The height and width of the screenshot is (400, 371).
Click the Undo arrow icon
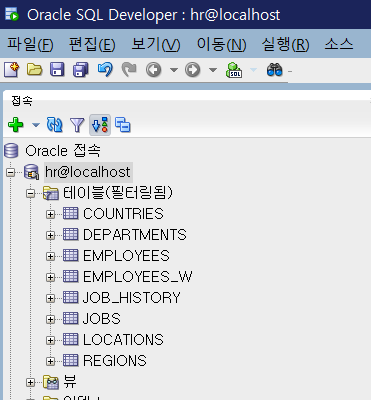105,70
